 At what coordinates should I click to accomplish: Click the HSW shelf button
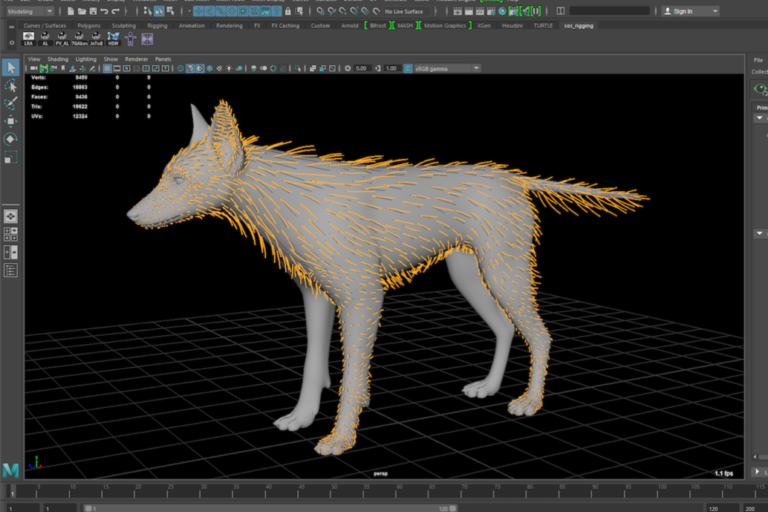113,39
